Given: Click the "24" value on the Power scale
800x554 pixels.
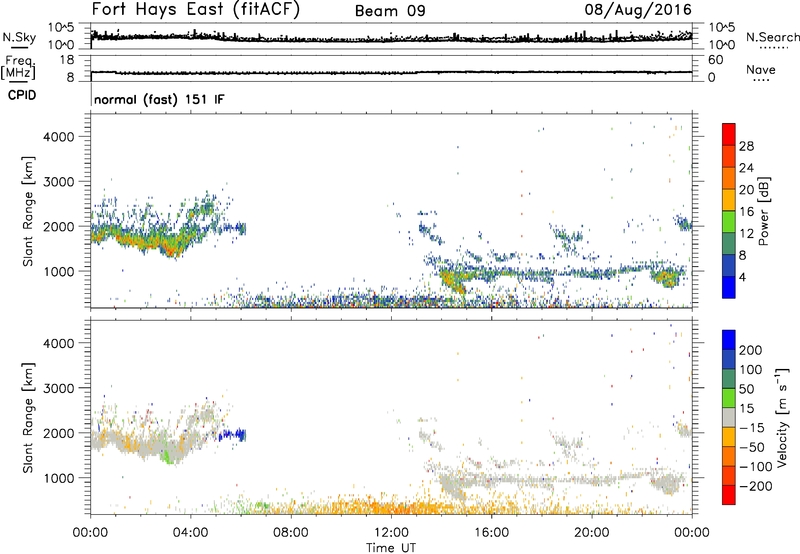Looking at the screenshot, I should pos(746,168).
